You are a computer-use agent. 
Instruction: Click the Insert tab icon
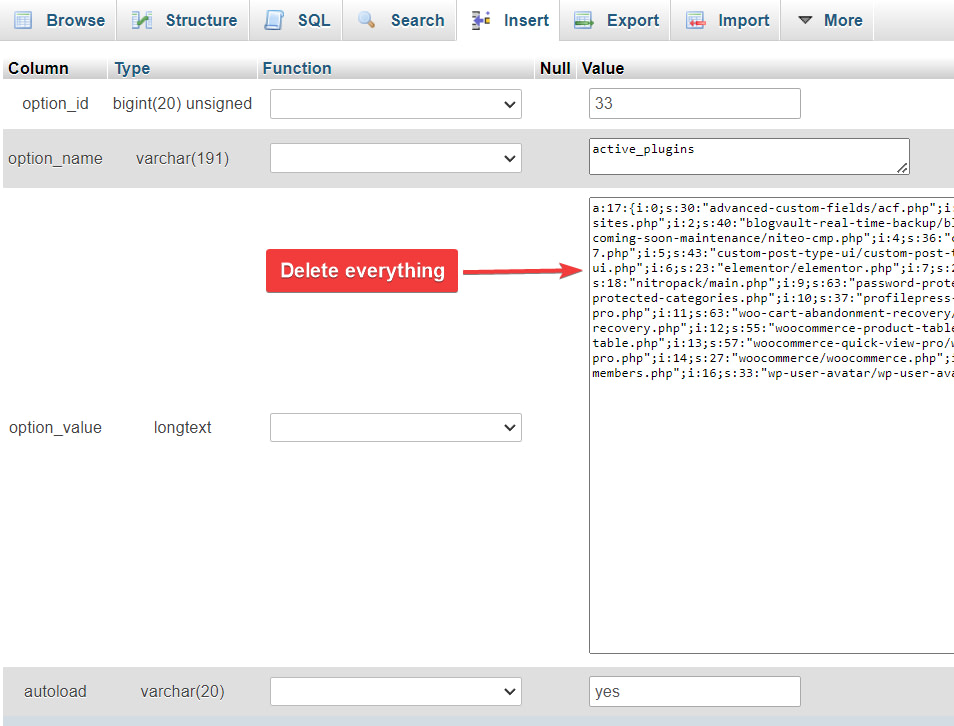[479, 19]
